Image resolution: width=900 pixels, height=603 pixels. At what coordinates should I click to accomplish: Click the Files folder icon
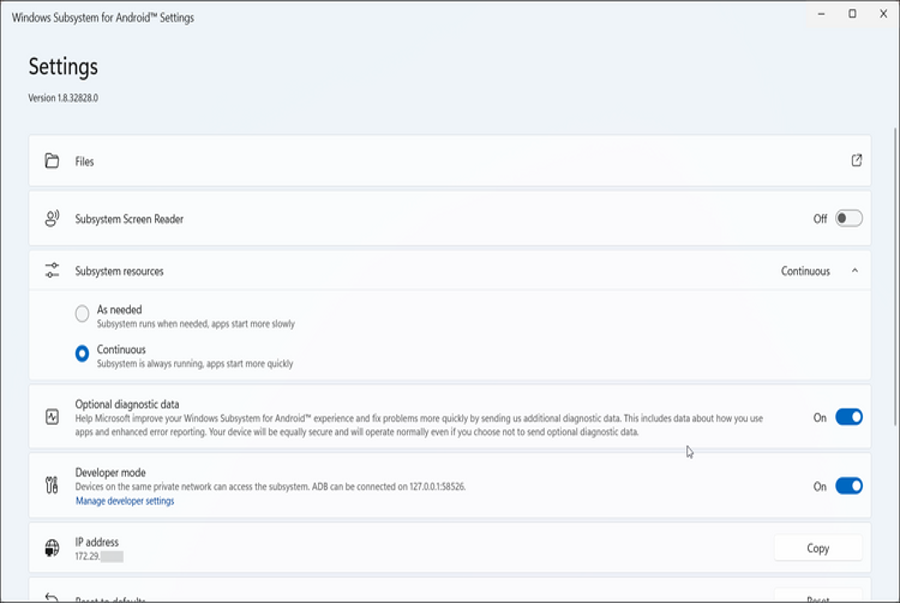52,161
